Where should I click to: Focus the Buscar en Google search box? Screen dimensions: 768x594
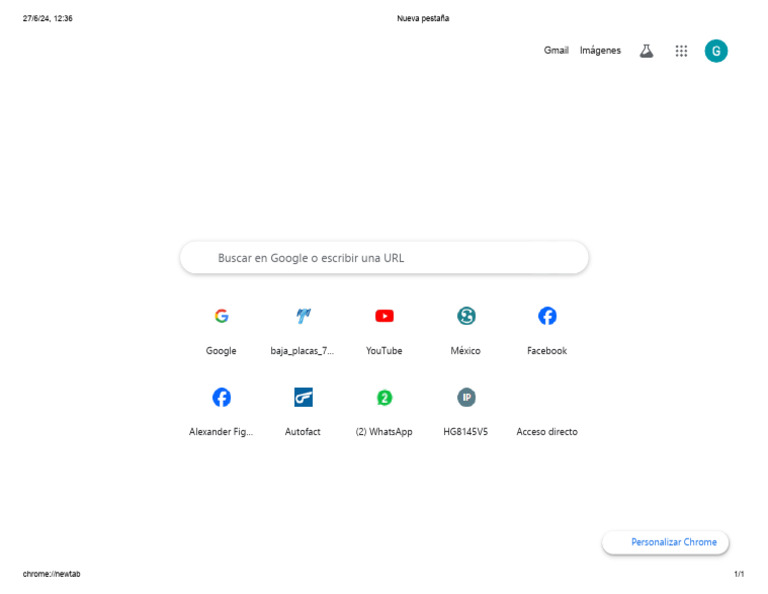click(x=384, y=258)
